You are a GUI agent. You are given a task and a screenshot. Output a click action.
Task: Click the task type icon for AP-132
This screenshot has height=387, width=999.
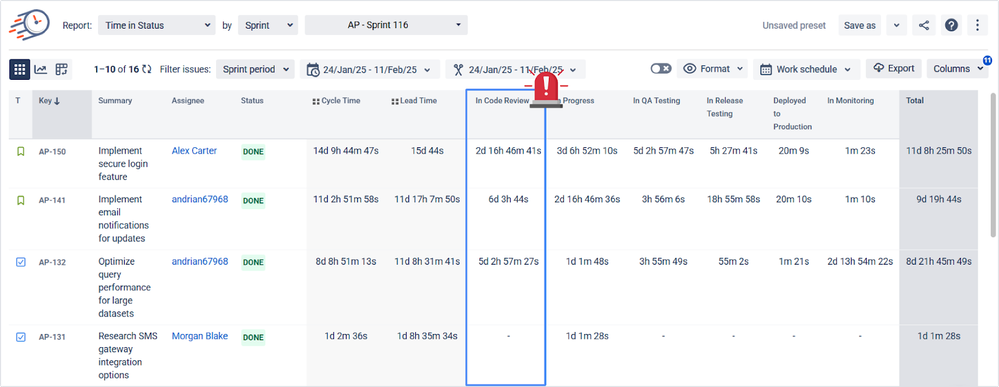(x=20, y=262)
